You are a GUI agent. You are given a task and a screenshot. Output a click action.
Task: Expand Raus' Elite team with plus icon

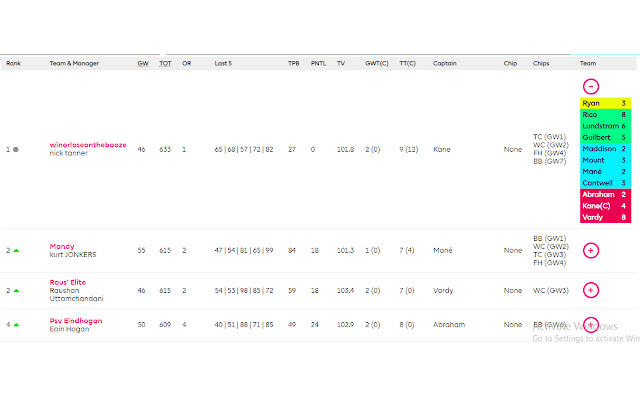pos(590,290)
